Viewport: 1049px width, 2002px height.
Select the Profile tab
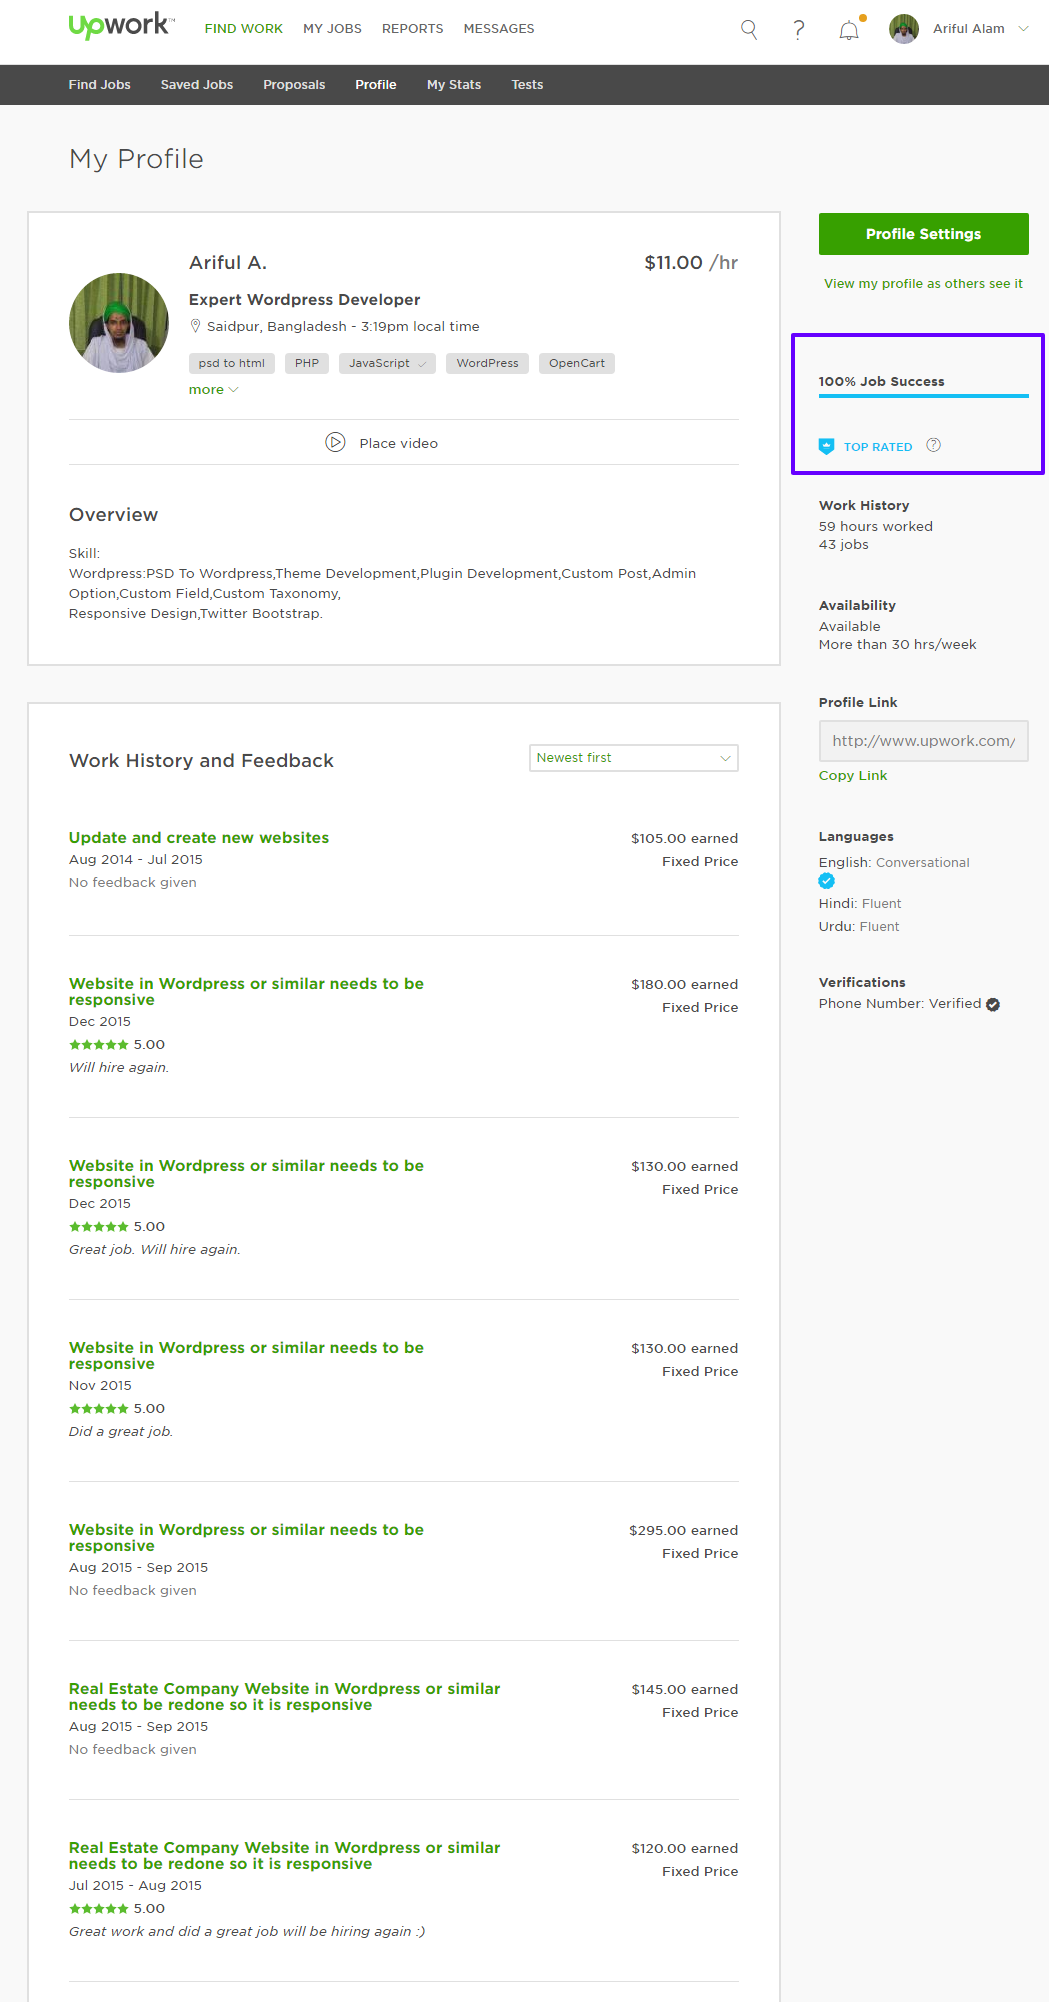coord(376,85)
